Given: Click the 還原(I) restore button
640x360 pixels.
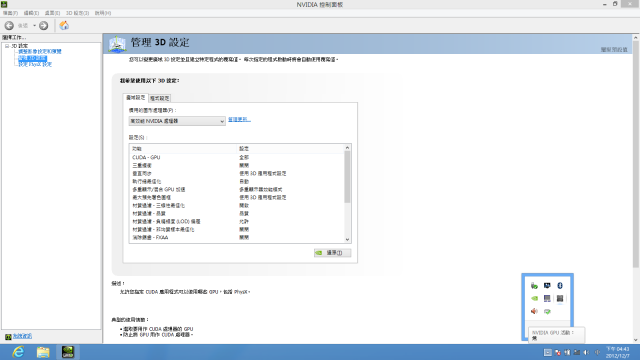Looking at the screenshot, I should coord(332,253).
